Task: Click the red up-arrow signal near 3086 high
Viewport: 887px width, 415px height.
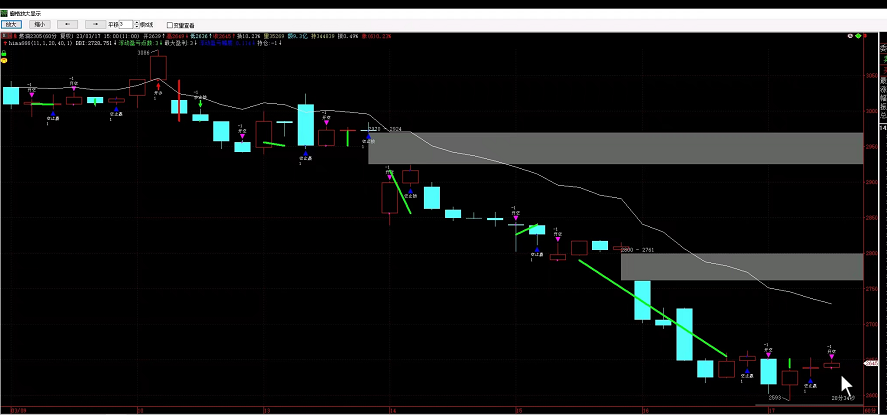Action: (x=158, y=87)
